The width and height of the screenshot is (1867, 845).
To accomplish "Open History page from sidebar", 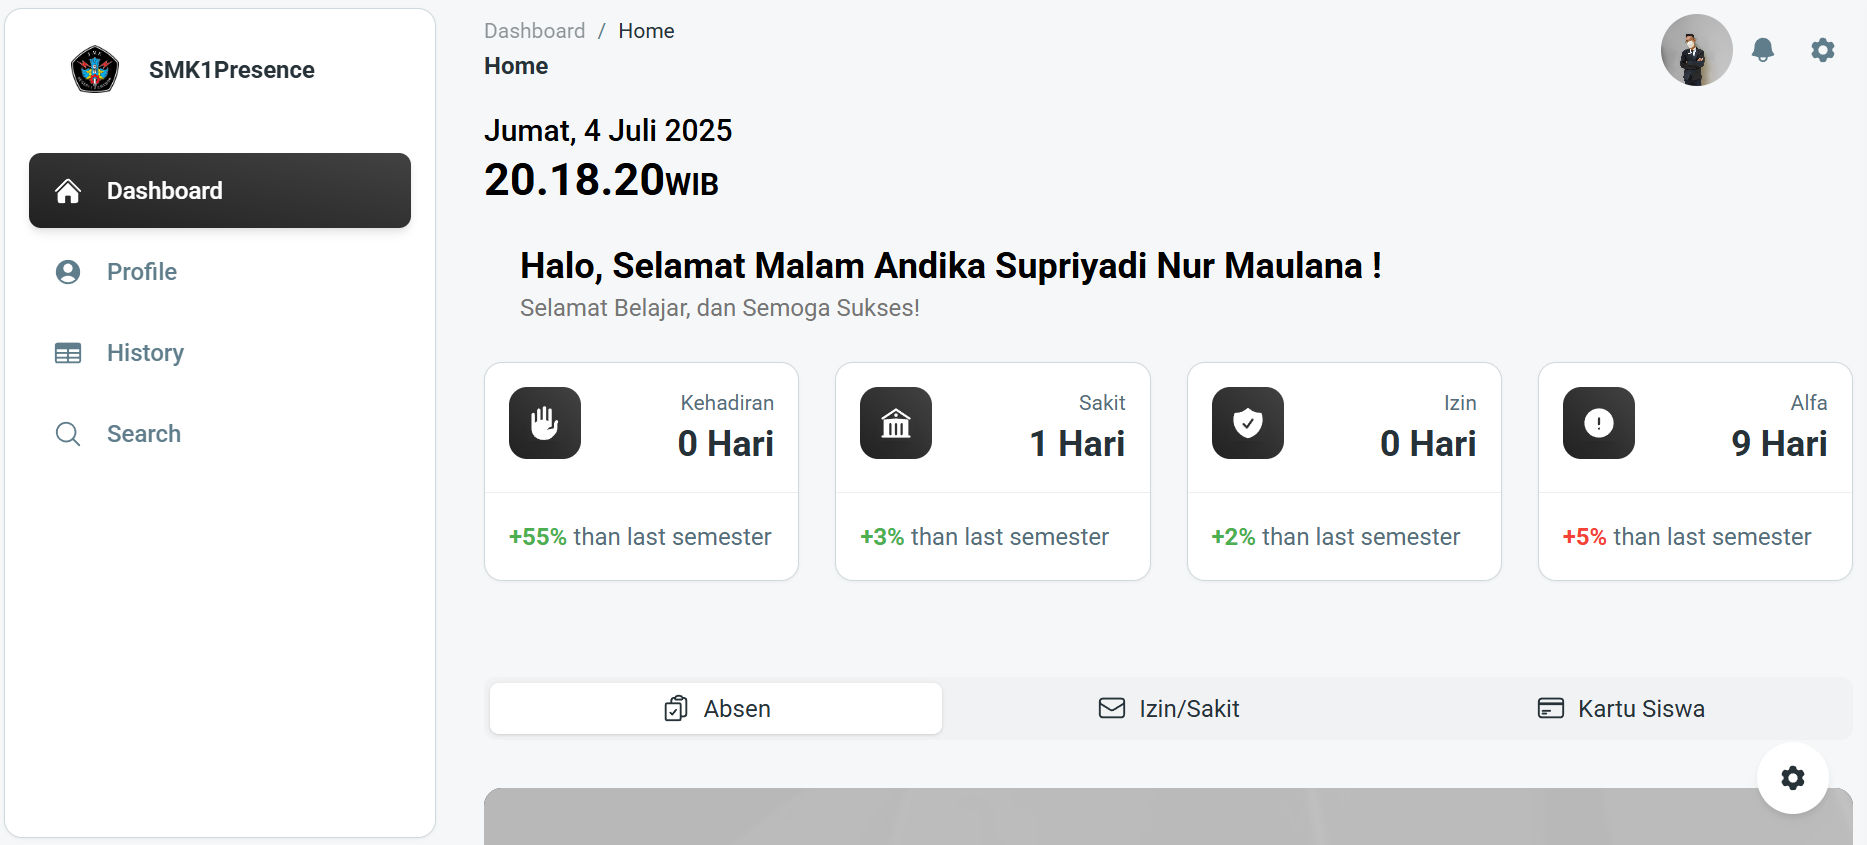I will click(145, 353).
